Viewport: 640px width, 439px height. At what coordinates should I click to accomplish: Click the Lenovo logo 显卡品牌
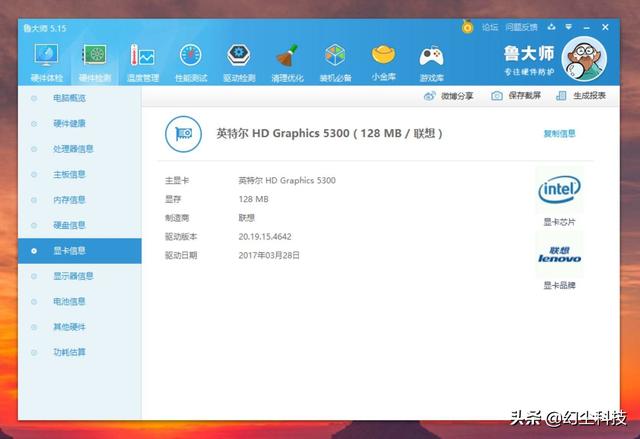click(x=559, y=254)
